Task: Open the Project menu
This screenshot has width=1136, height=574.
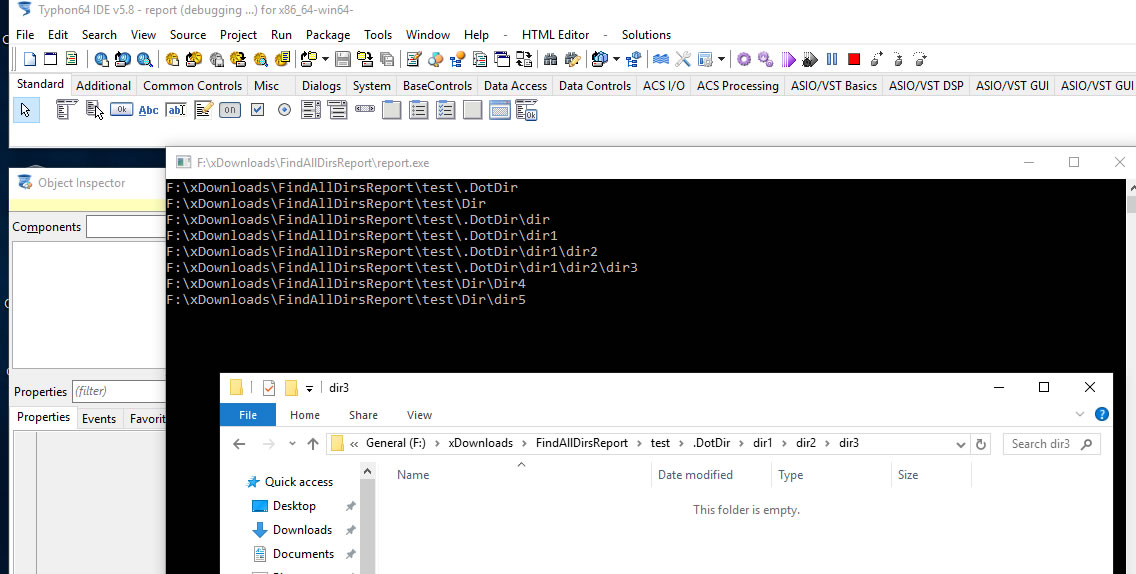Action: click(238, 35)
